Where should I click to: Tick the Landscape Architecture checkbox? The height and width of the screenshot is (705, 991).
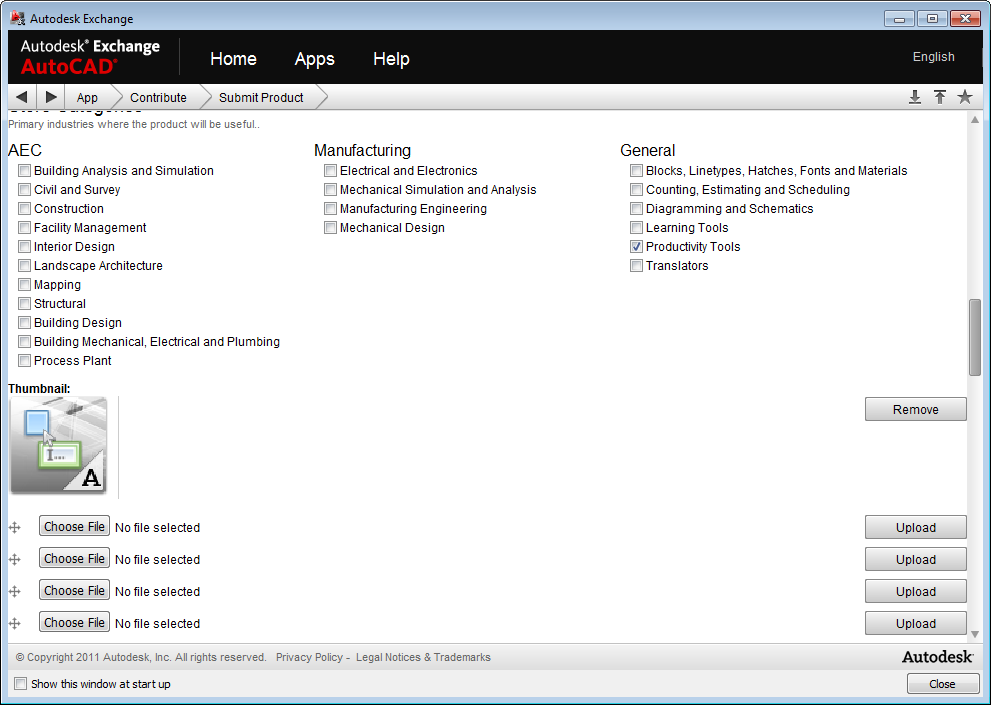pyautogui.click(x=25, y=266)
